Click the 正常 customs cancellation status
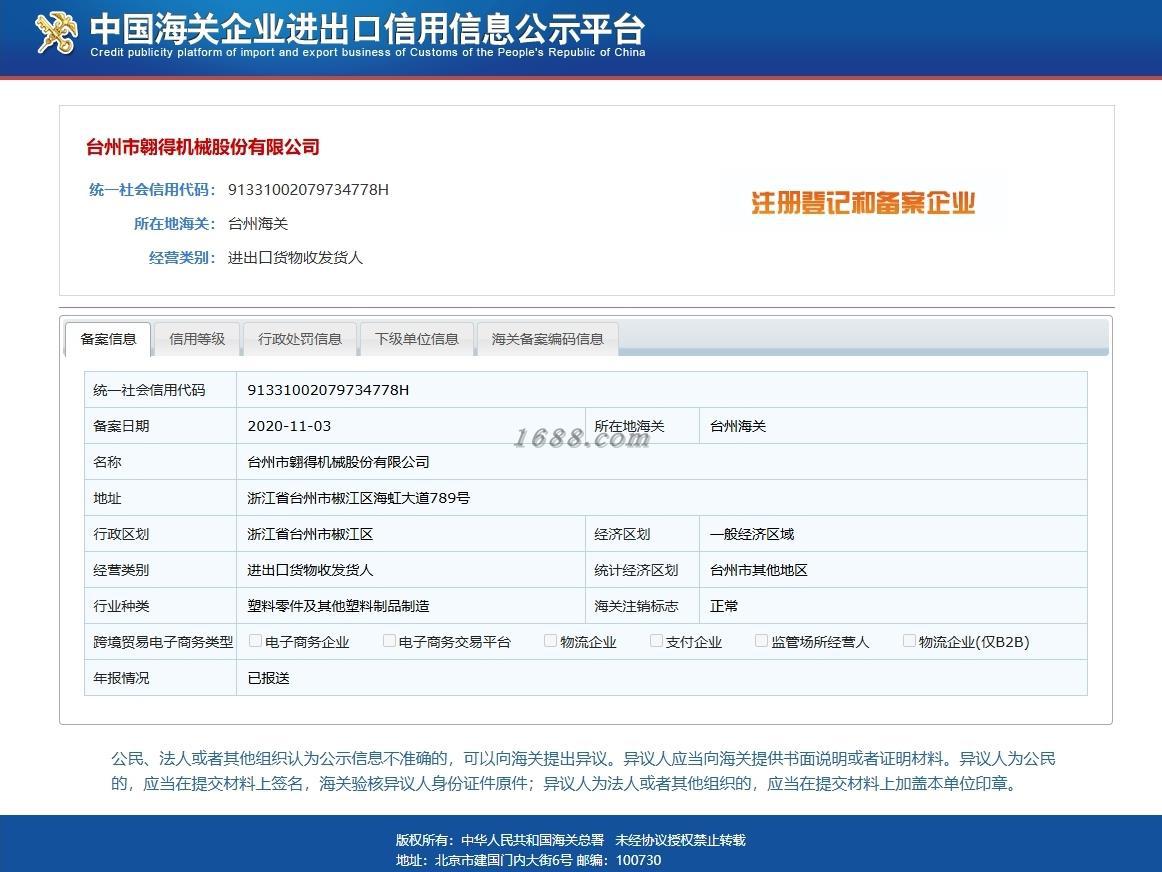The height and width of the screenshot is (872, 1162). pyautogui.click(x=723, y=606)
